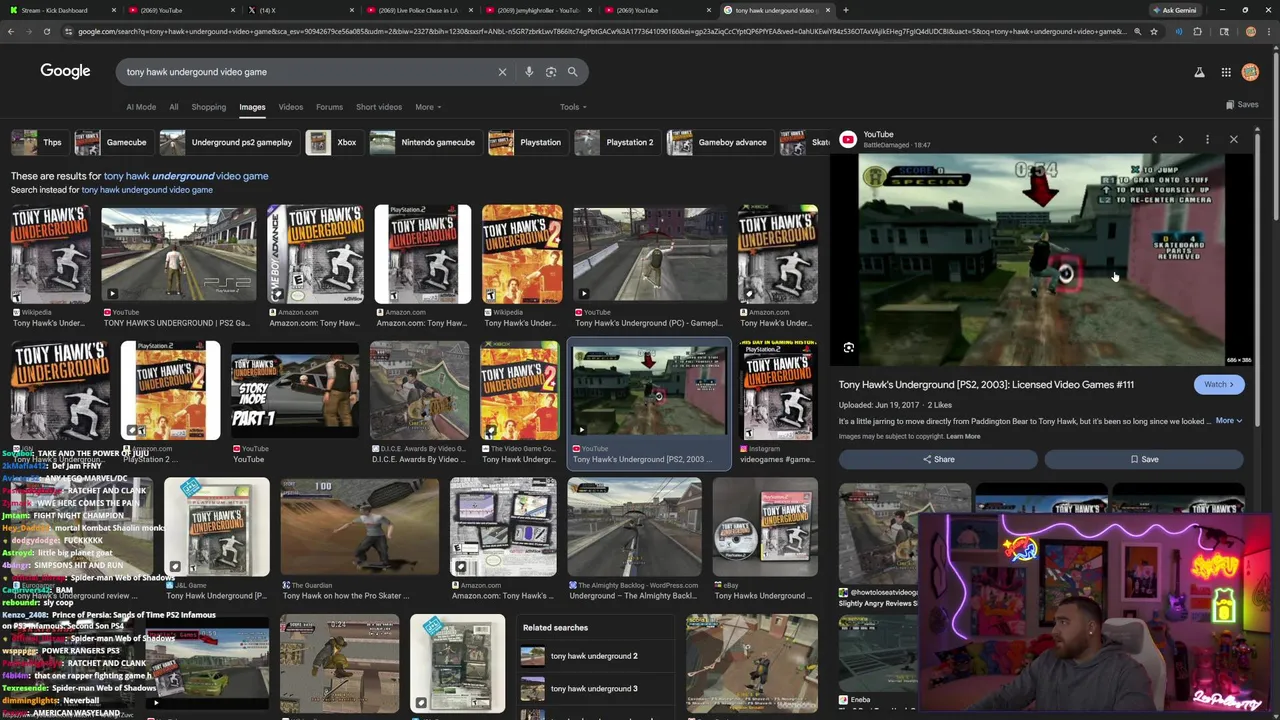Open Wikipedia Tony Hawk's Underground cover thumbnail
Viewport: 1280px width, 720px height.
pos(50,254)
